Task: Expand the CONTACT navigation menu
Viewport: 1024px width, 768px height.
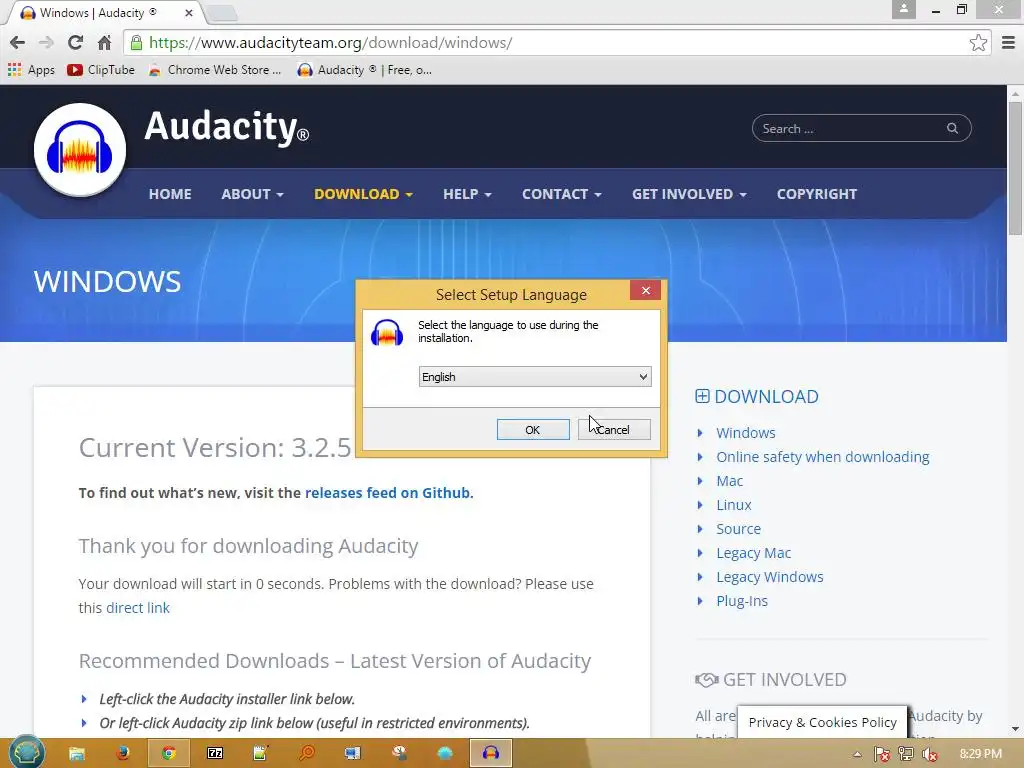Action: [562, 194]
